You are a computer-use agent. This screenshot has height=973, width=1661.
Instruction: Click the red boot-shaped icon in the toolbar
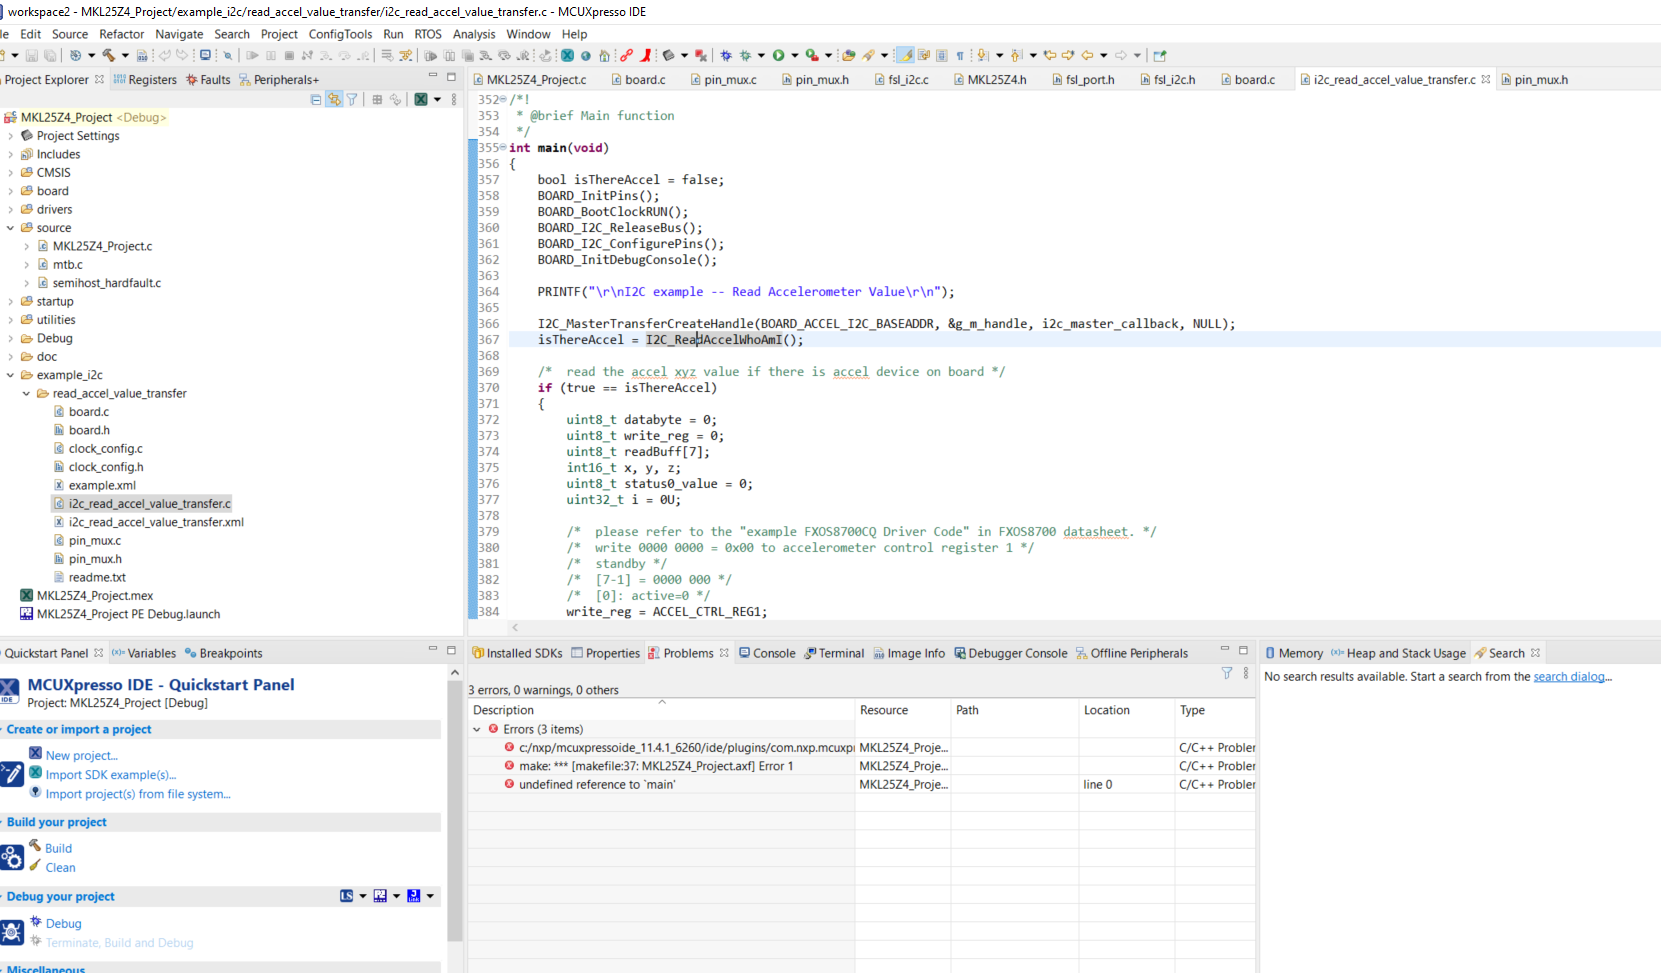[x=646, y=55]
